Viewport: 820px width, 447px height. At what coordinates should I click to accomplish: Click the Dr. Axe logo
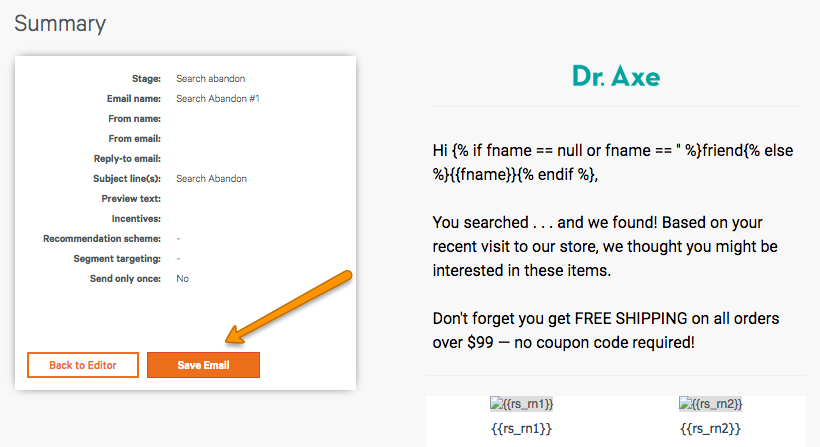click(x=616, y=76)
